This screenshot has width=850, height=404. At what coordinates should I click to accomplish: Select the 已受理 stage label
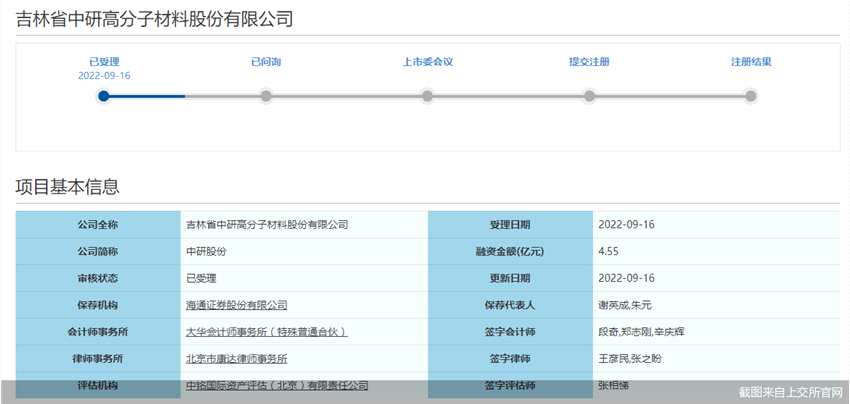[x=104, y=62]
